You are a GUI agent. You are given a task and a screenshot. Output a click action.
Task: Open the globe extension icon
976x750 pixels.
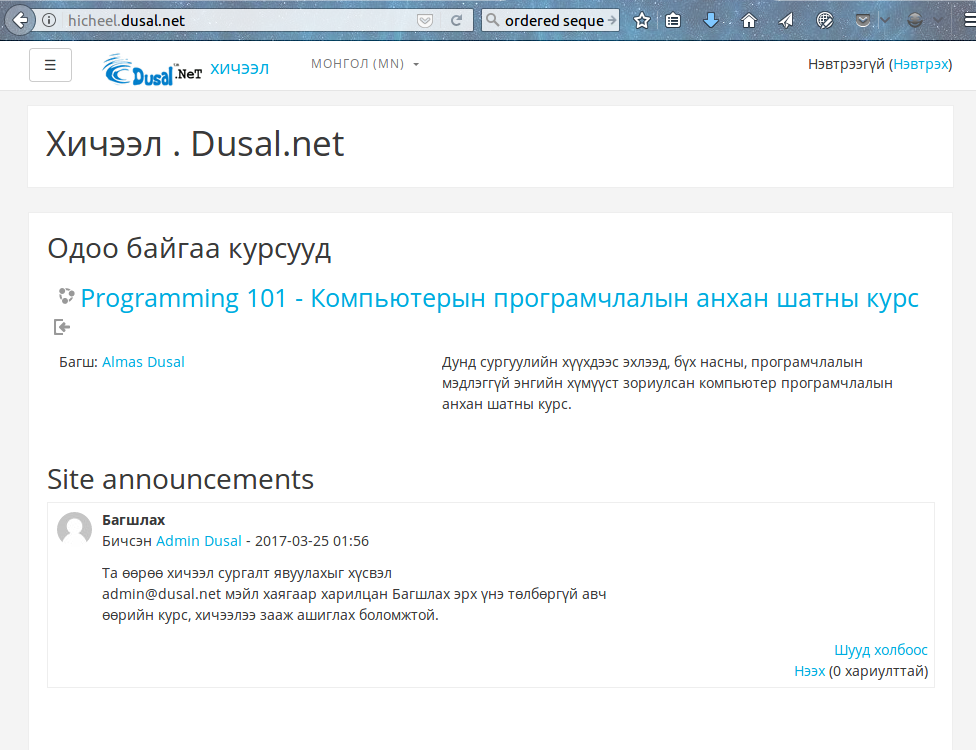[825, 21]
